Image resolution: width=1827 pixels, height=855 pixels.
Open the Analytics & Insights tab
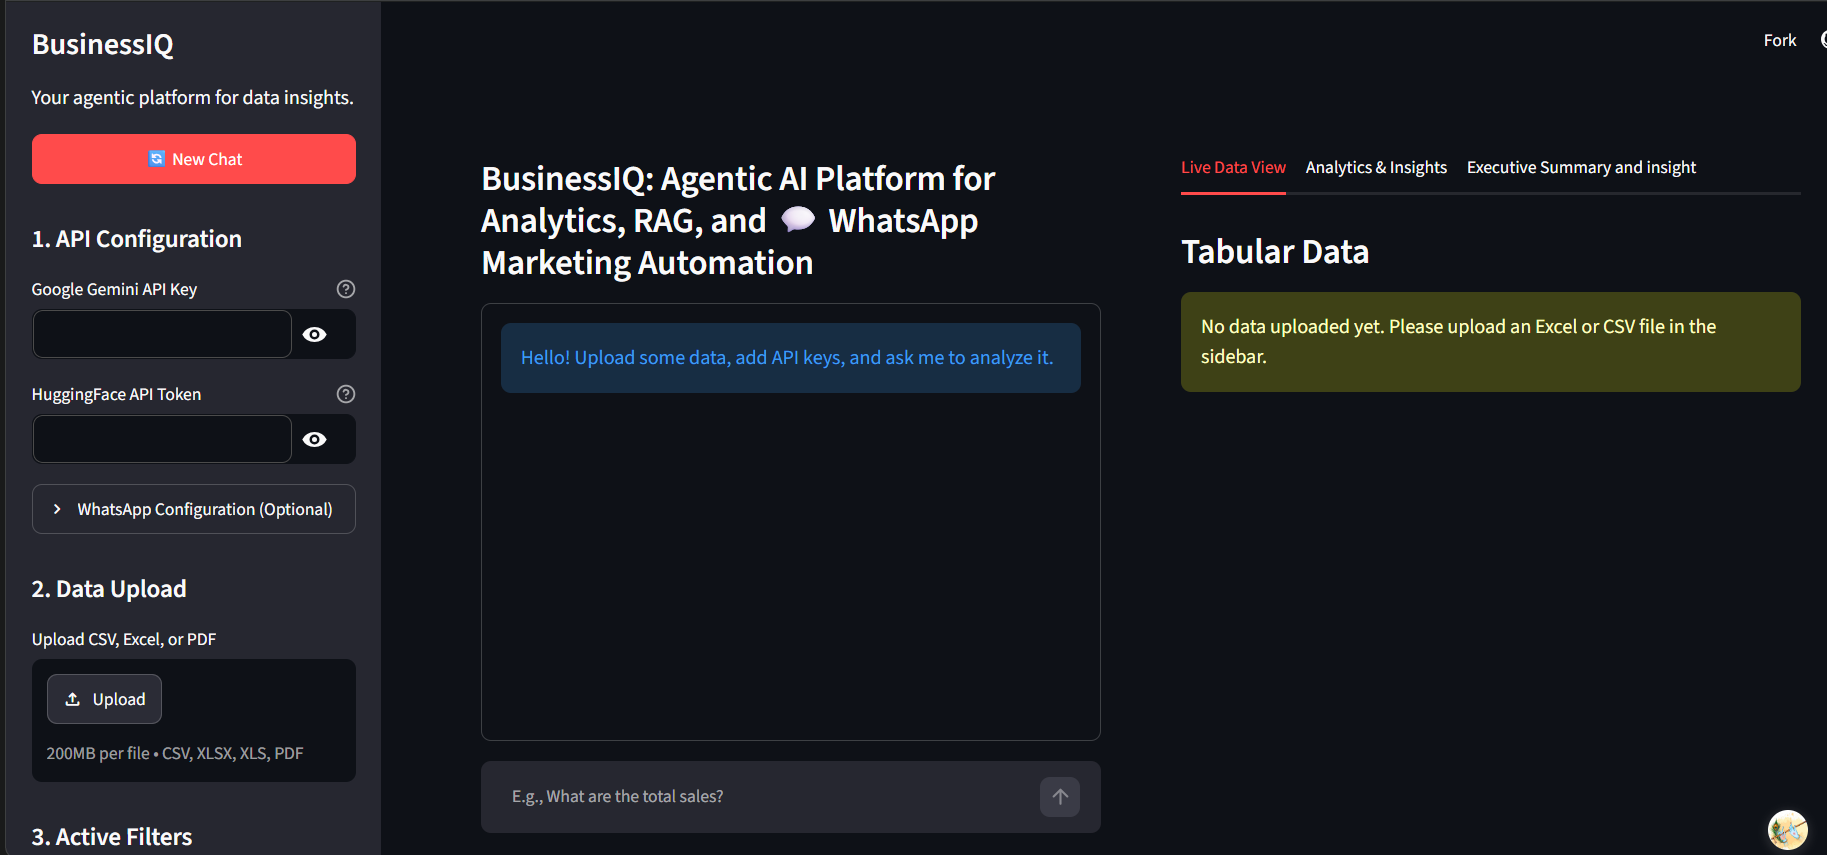1376,168
